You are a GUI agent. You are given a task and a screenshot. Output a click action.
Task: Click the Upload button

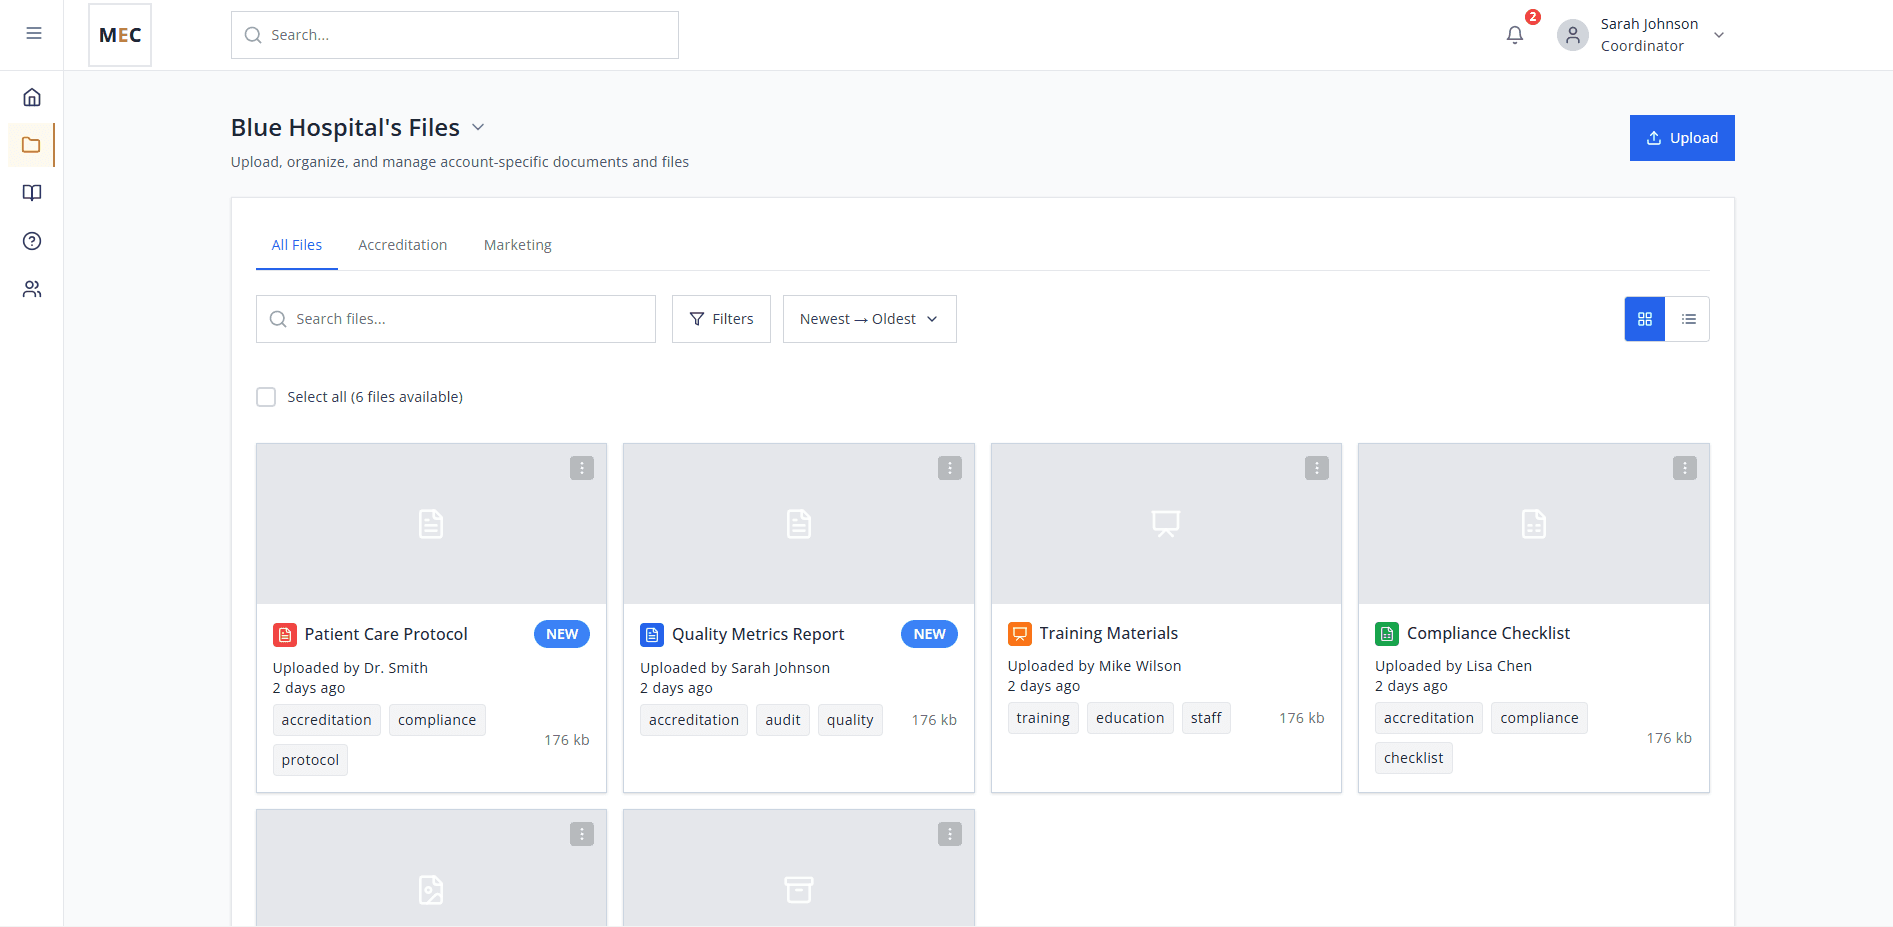[1682, 138]
